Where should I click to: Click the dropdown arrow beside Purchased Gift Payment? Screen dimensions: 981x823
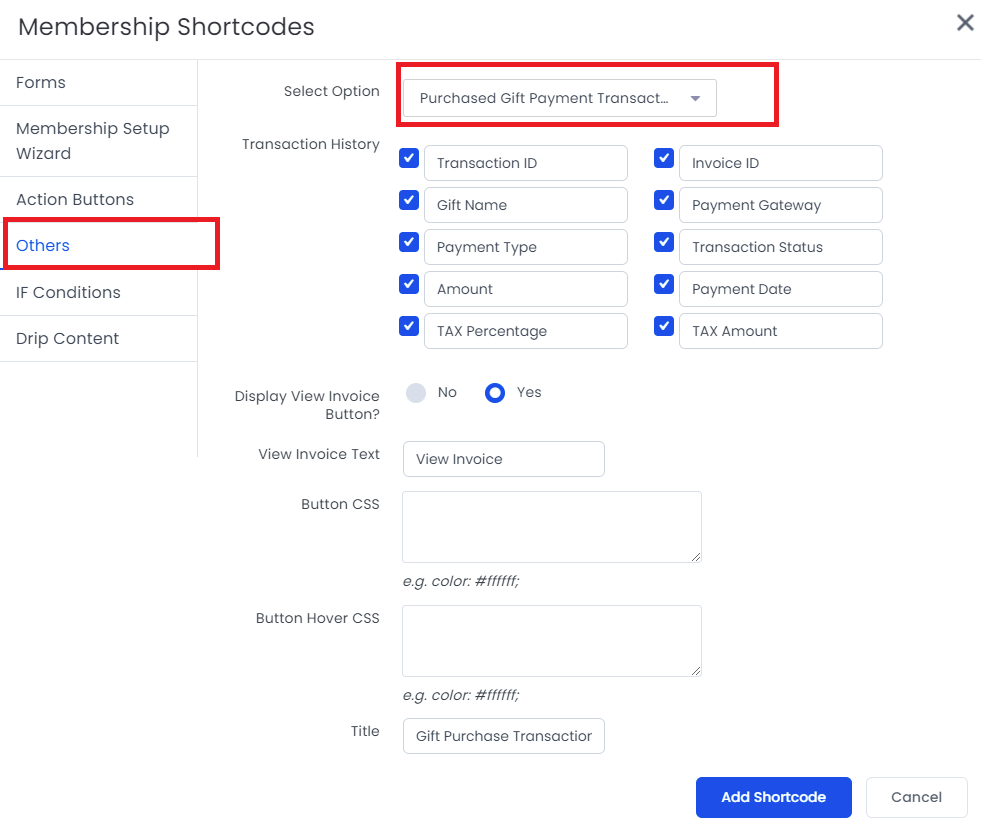(695, 98)
